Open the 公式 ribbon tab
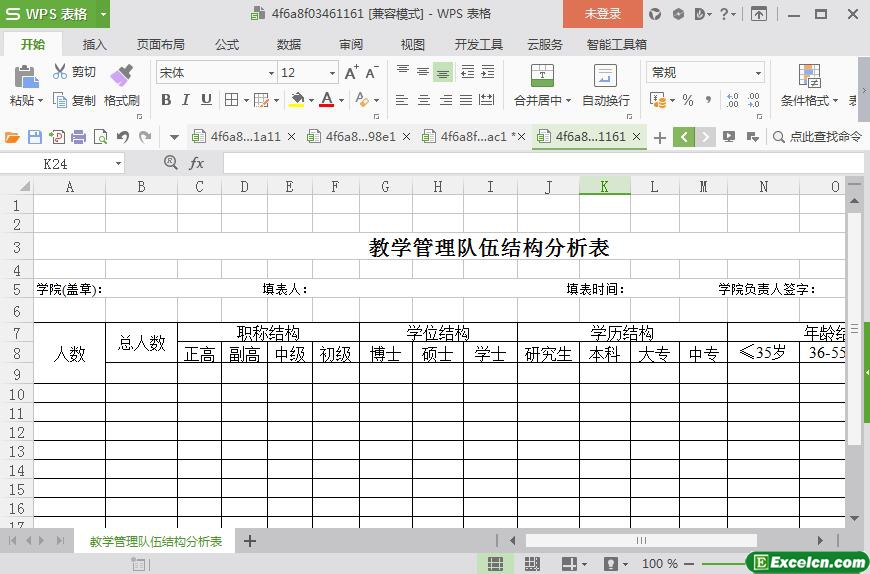870x574 pixels. (227, 44)
